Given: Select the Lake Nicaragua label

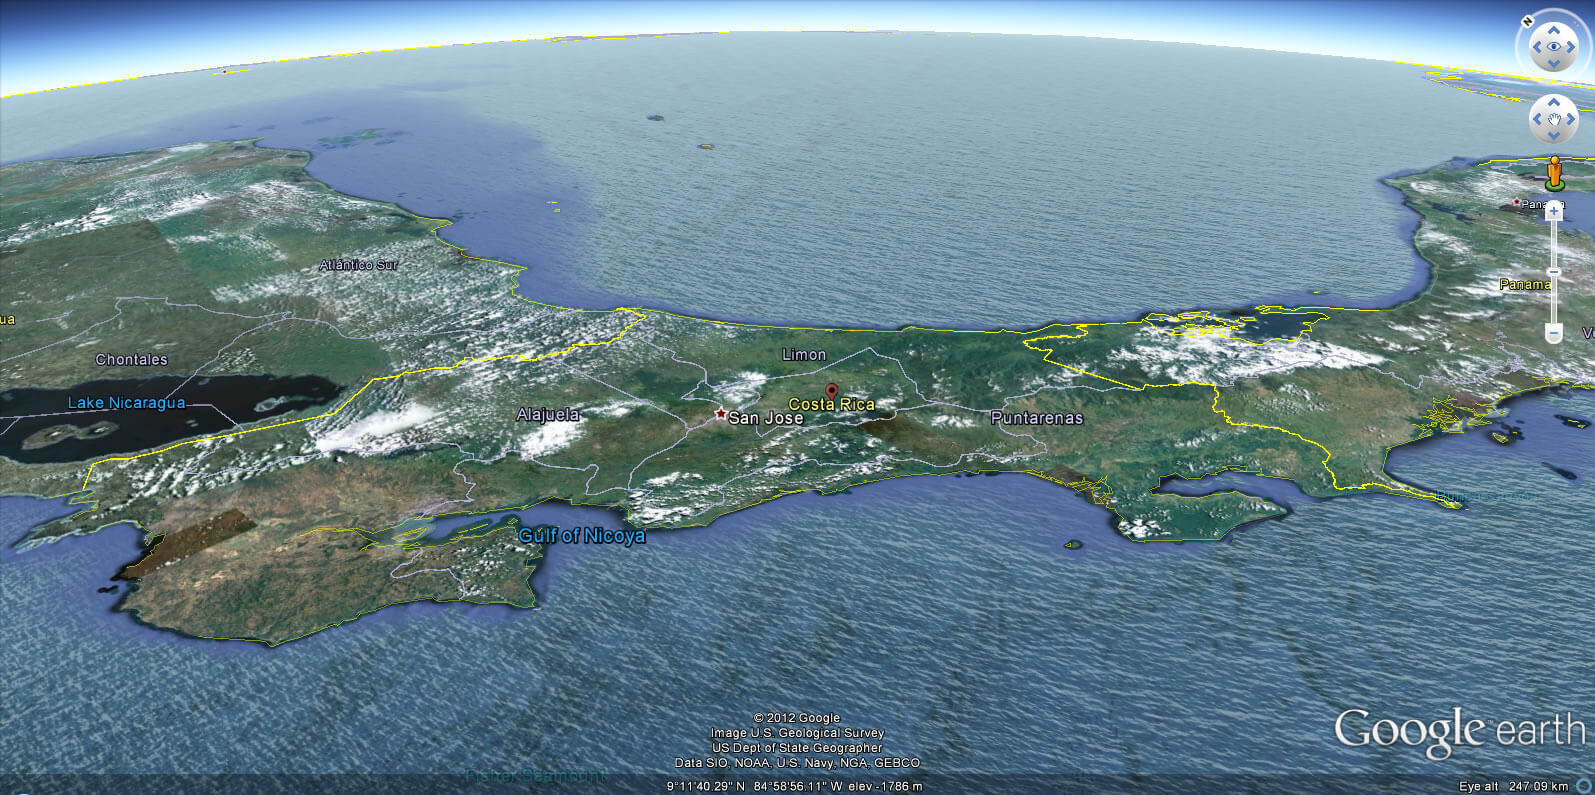Looking at the screenshot, I should [x=126, y=403].
